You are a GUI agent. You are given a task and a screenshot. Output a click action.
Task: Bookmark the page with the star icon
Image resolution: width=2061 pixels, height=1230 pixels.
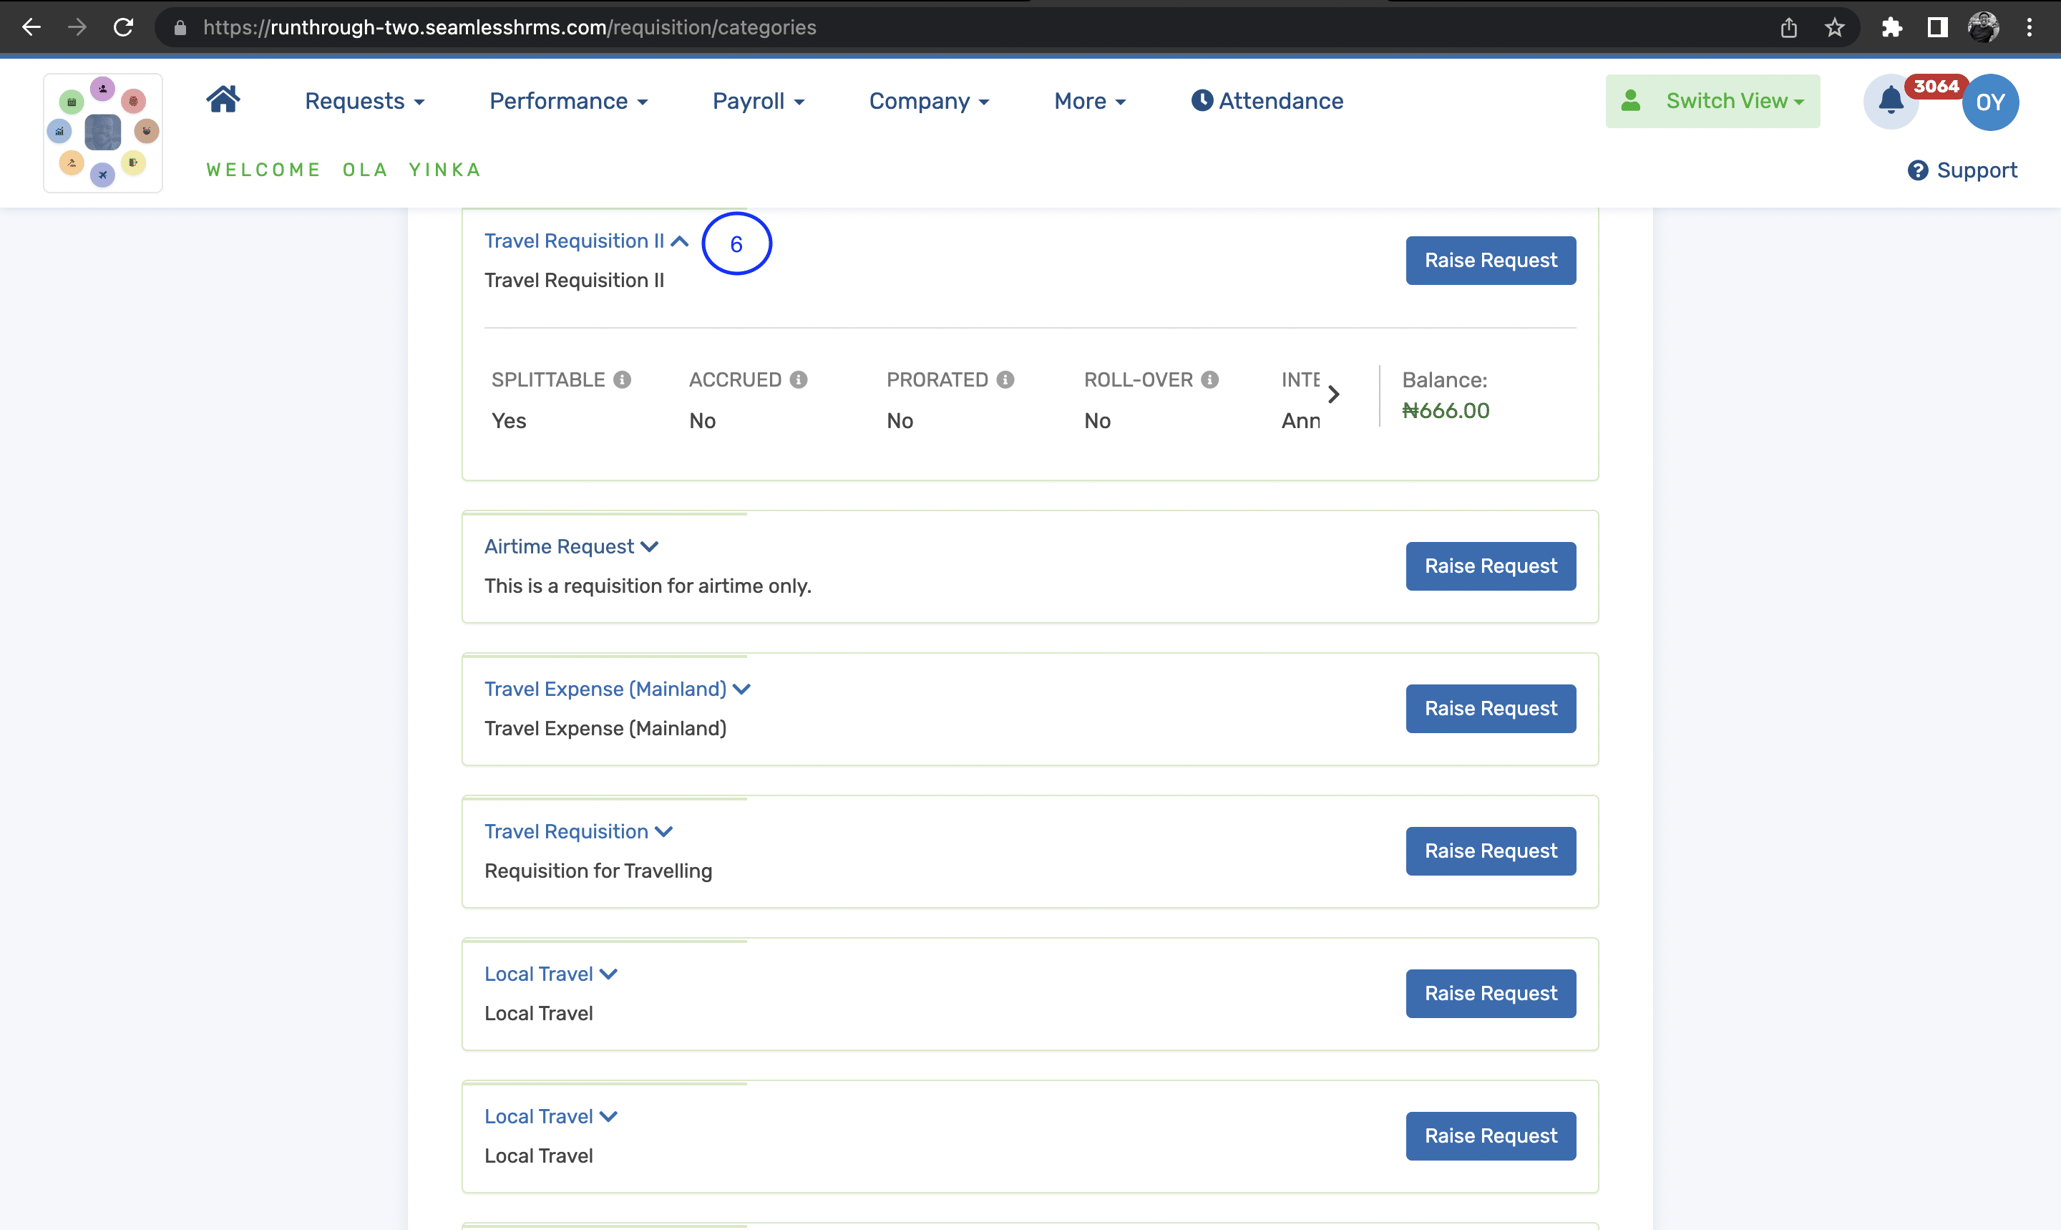point(1835,27)
